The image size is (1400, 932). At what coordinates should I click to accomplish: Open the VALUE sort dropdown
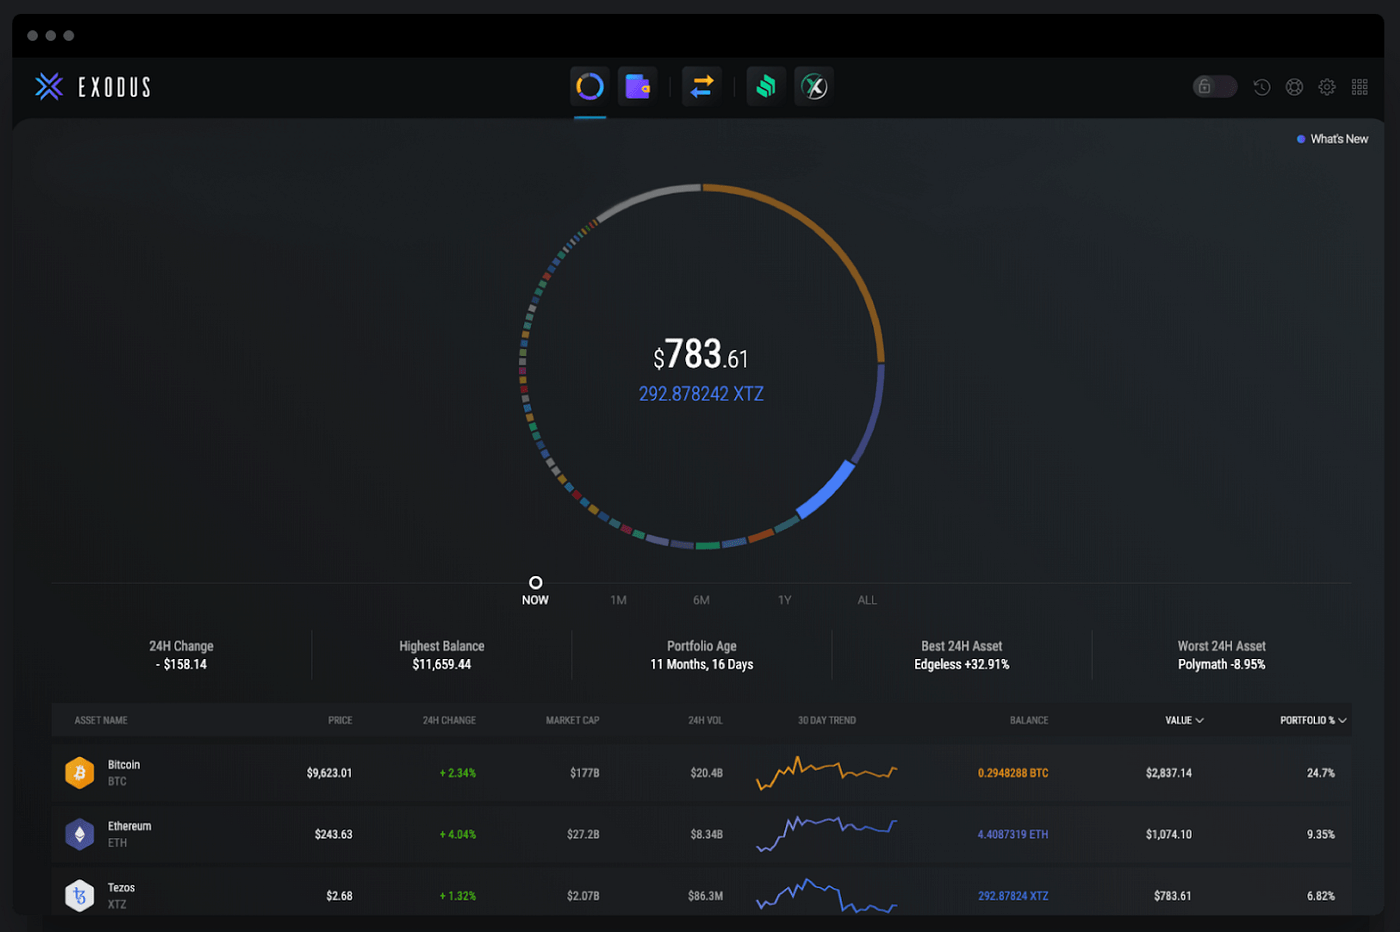click(1184, 720)
